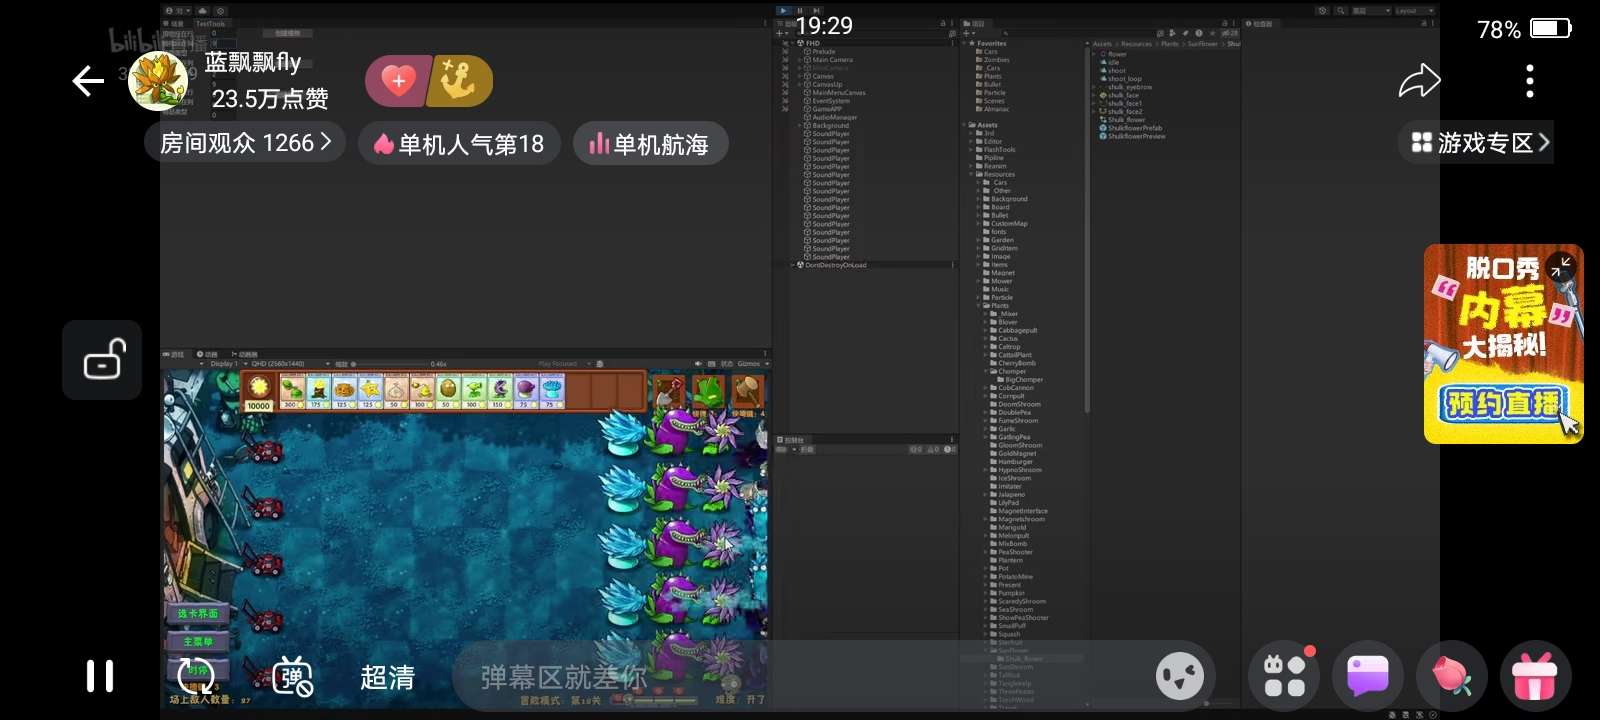Open the Layout dropdown in Unity's toolbar
Viewport: 1600px width, 720px height.
[x=1413, y=10]
